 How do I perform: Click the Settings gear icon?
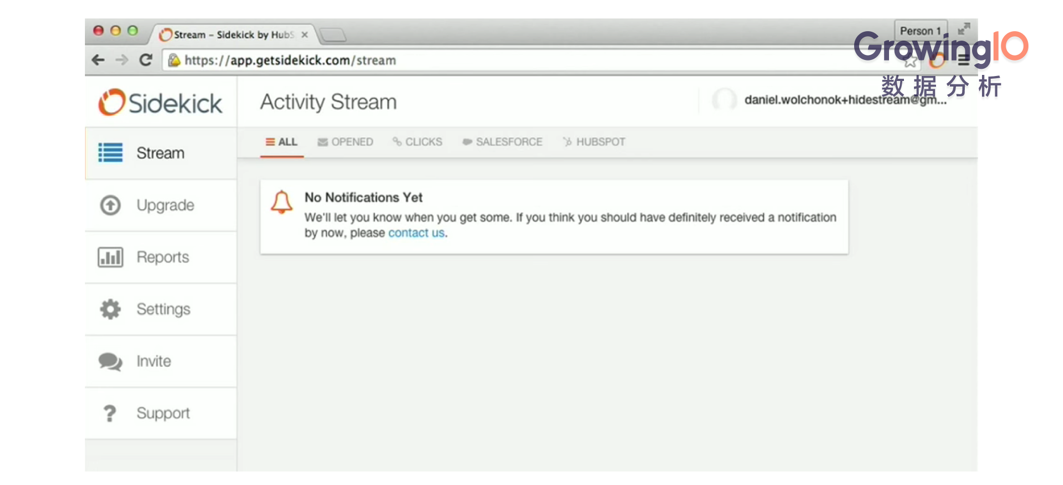[111, 309]
